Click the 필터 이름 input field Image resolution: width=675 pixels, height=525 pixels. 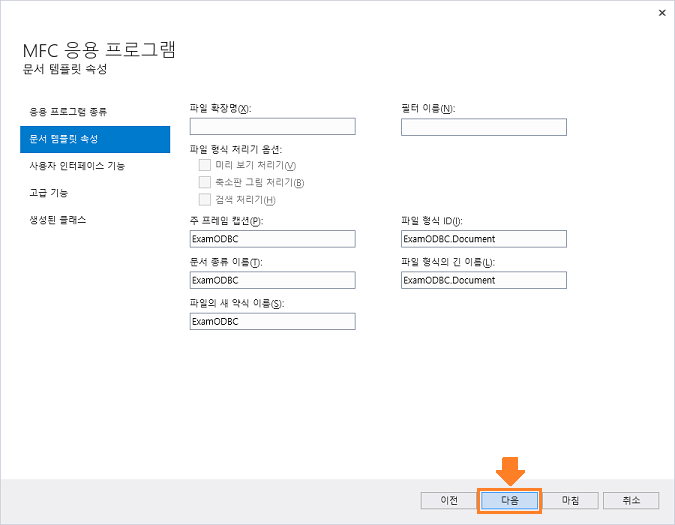click(x=484, y=127)
